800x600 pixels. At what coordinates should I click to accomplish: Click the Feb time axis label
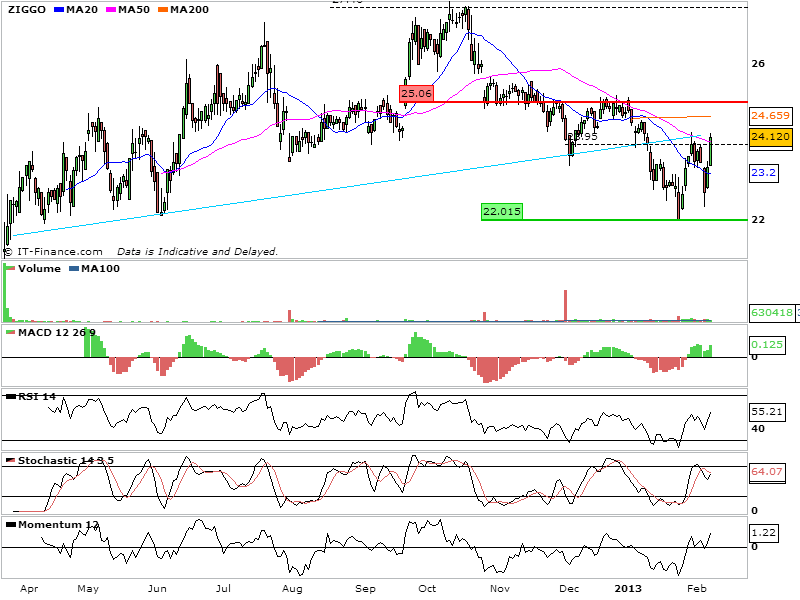697,589
